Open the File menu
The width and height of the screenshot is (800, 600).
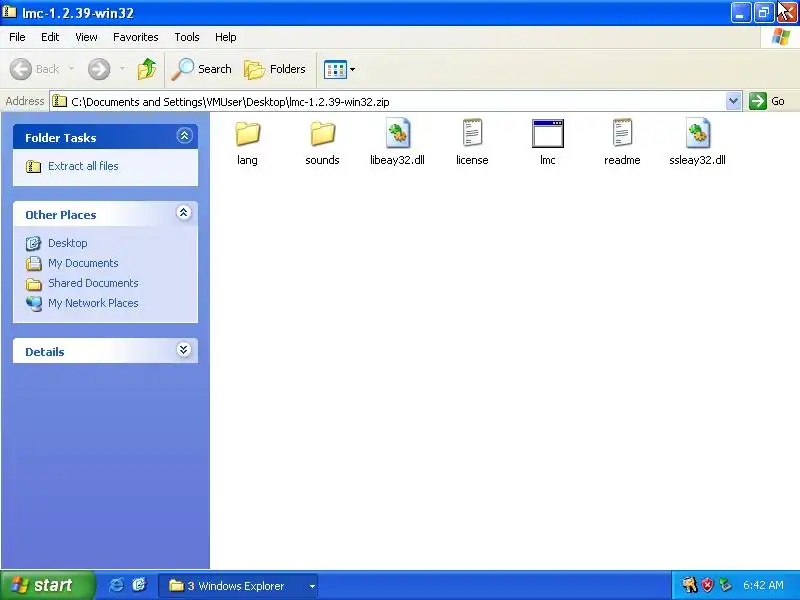click(x=17, y=37)
